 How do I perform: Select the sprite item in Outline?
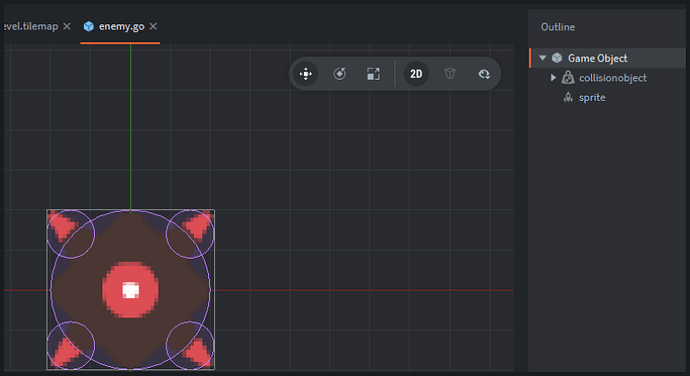click(x=592, y=97)
